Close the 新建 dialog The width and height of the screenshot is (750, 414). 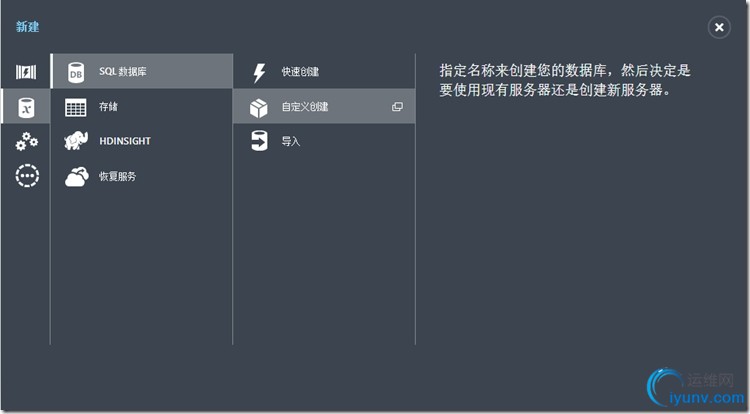718,28
